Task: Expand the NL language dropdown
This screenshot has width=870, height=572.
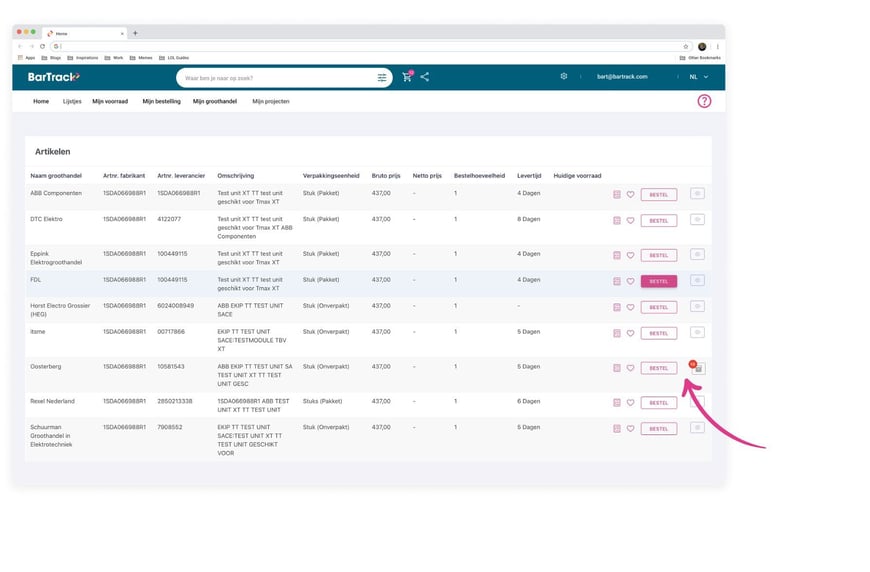Action: [x=699, y=77]
